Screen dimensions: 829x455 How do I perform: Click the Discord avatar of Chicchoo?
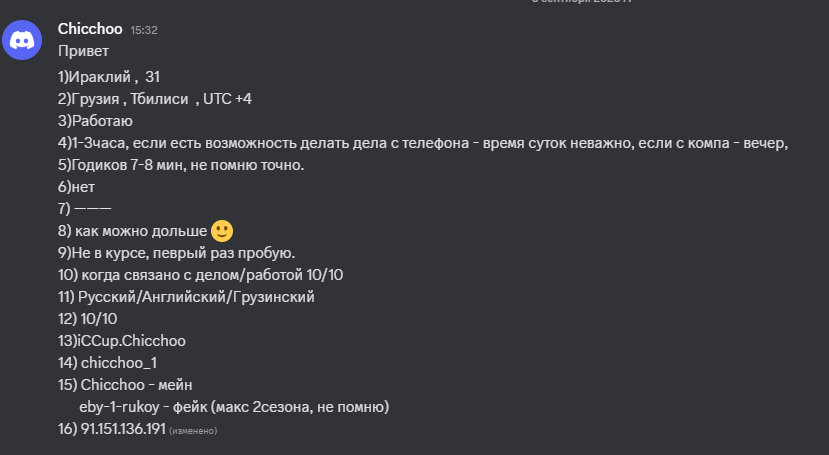tap(22, 40)
